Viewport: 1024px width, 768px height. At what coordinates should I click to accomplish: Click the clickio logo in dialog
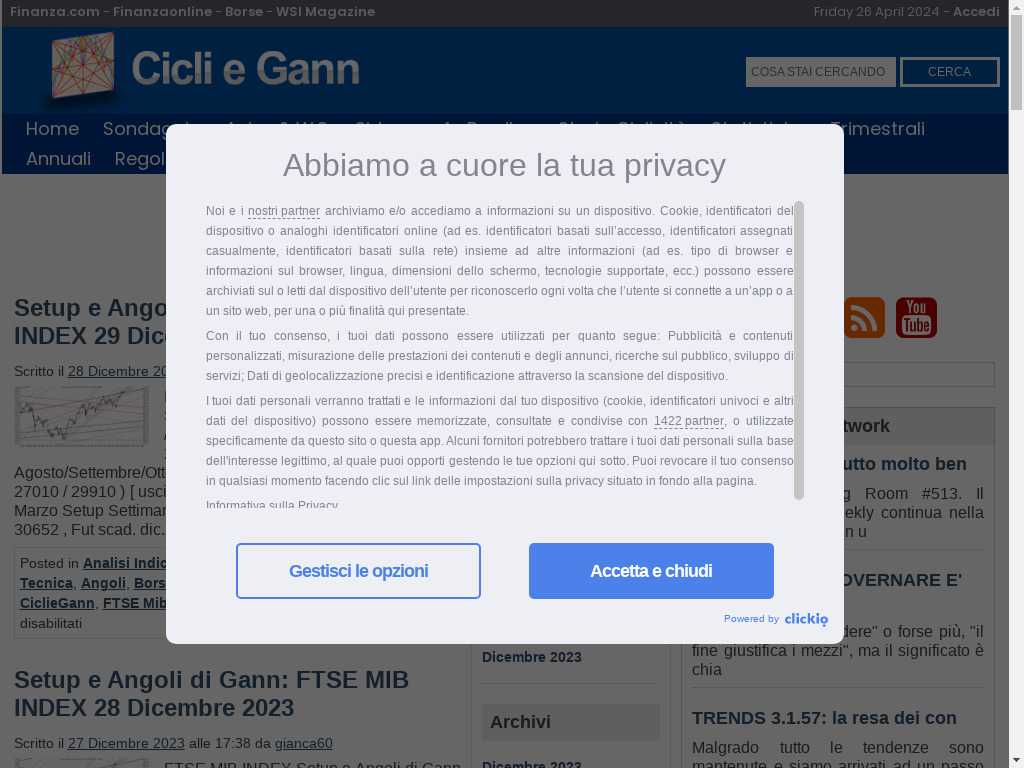(806, 618)
